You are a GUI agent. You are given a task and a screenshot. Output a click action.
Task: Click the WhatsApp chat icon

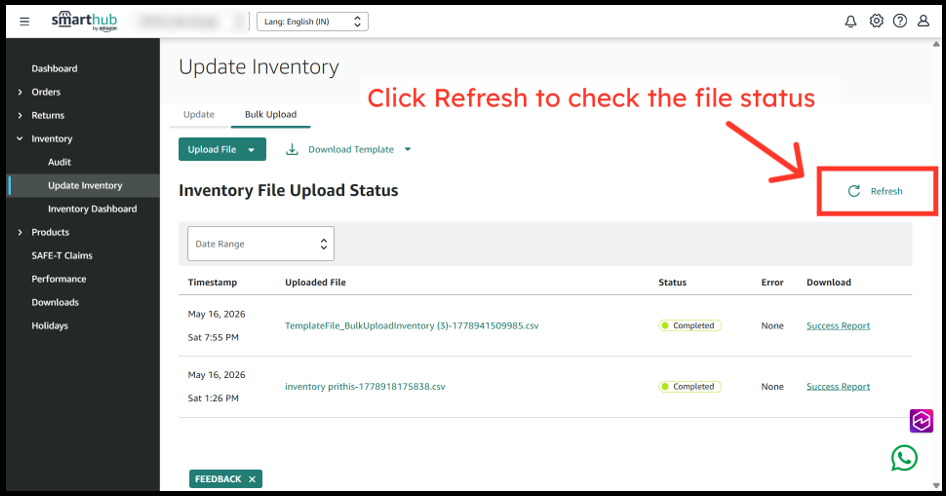(x=904, y=458)
